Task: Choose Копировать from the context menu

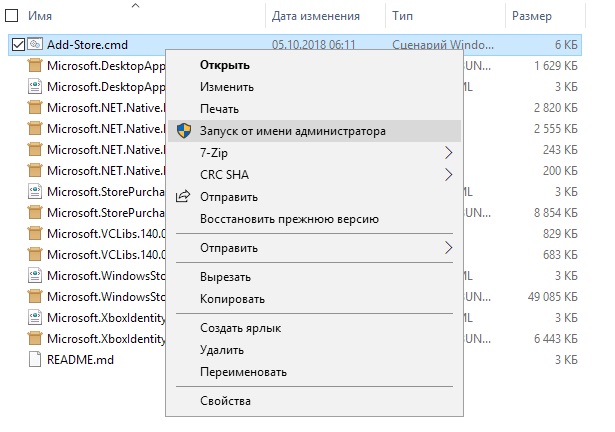Action: [314, 299]
